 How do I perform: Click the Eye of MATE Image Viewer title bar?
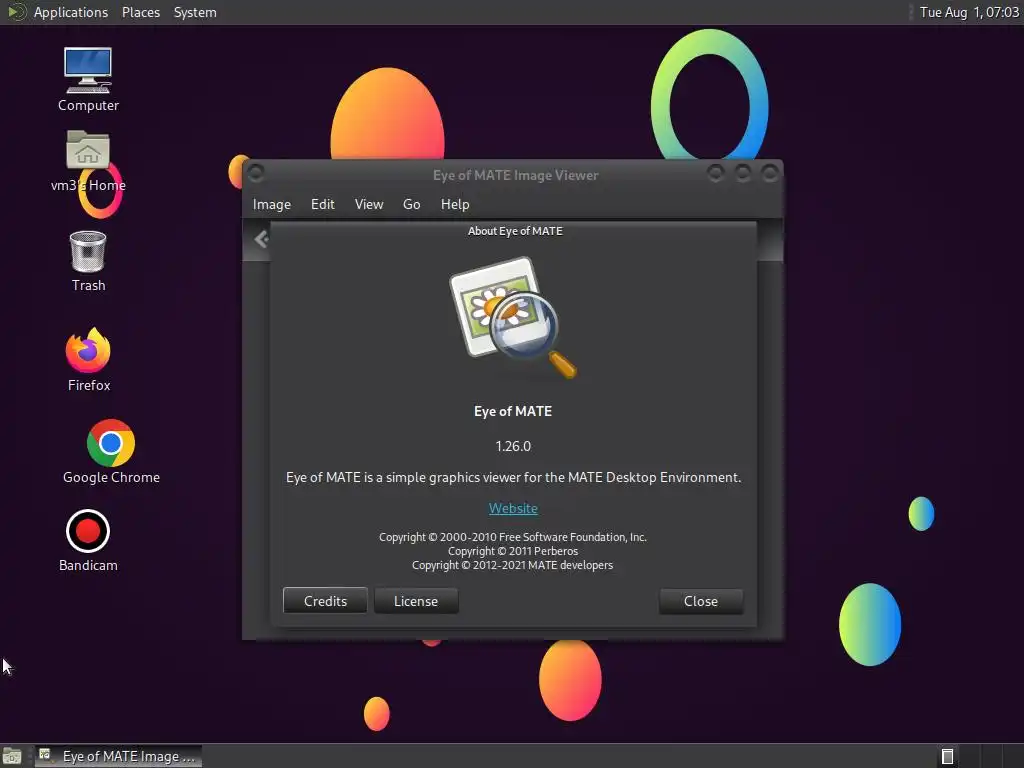pos(515,175)
